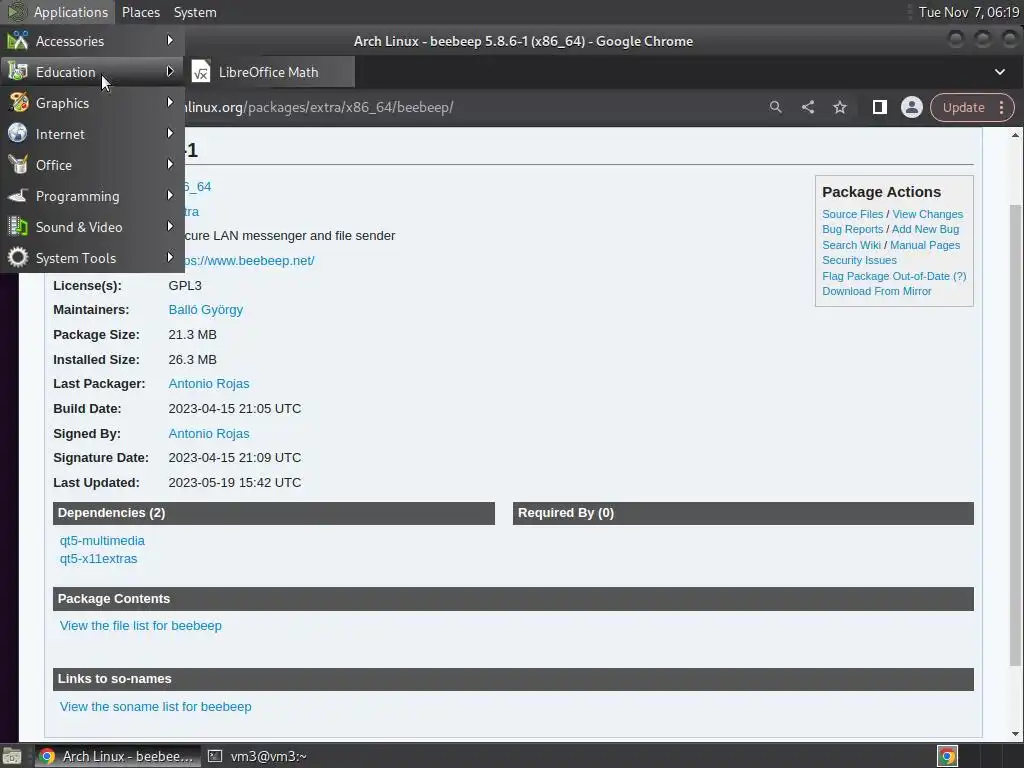Click the Applications menu logo icon
1024x768 pixels.
16,12
